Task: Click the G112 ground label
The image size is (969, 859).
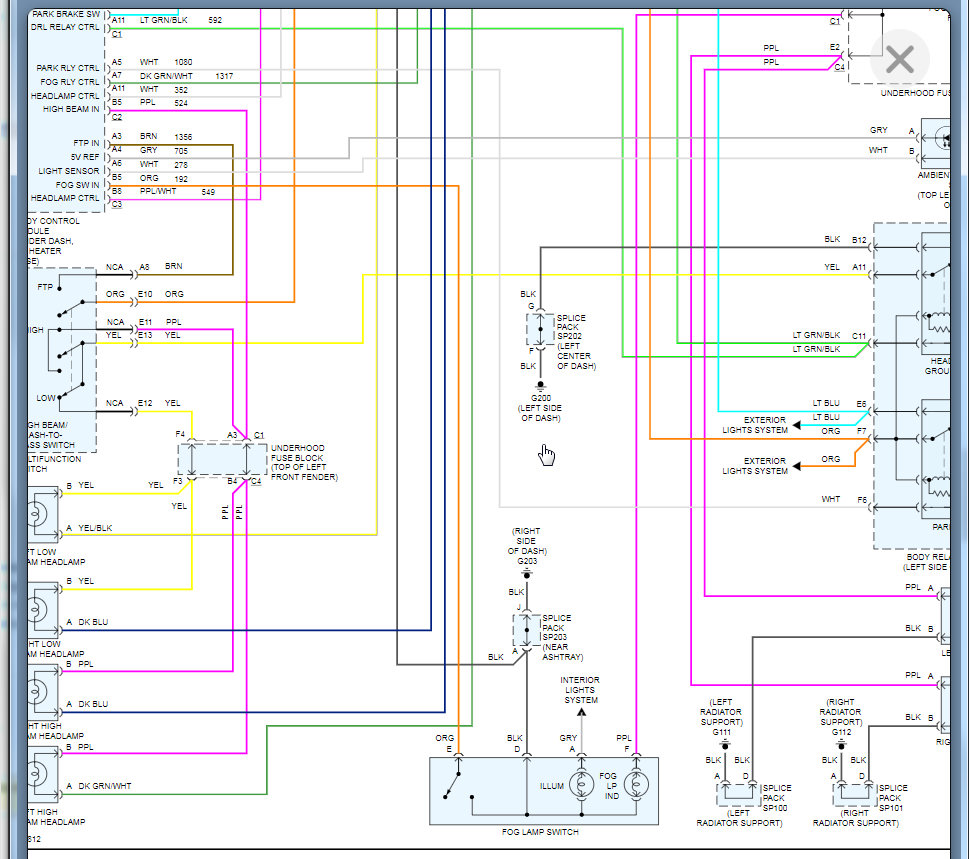Action: click(x=841, y=732)
